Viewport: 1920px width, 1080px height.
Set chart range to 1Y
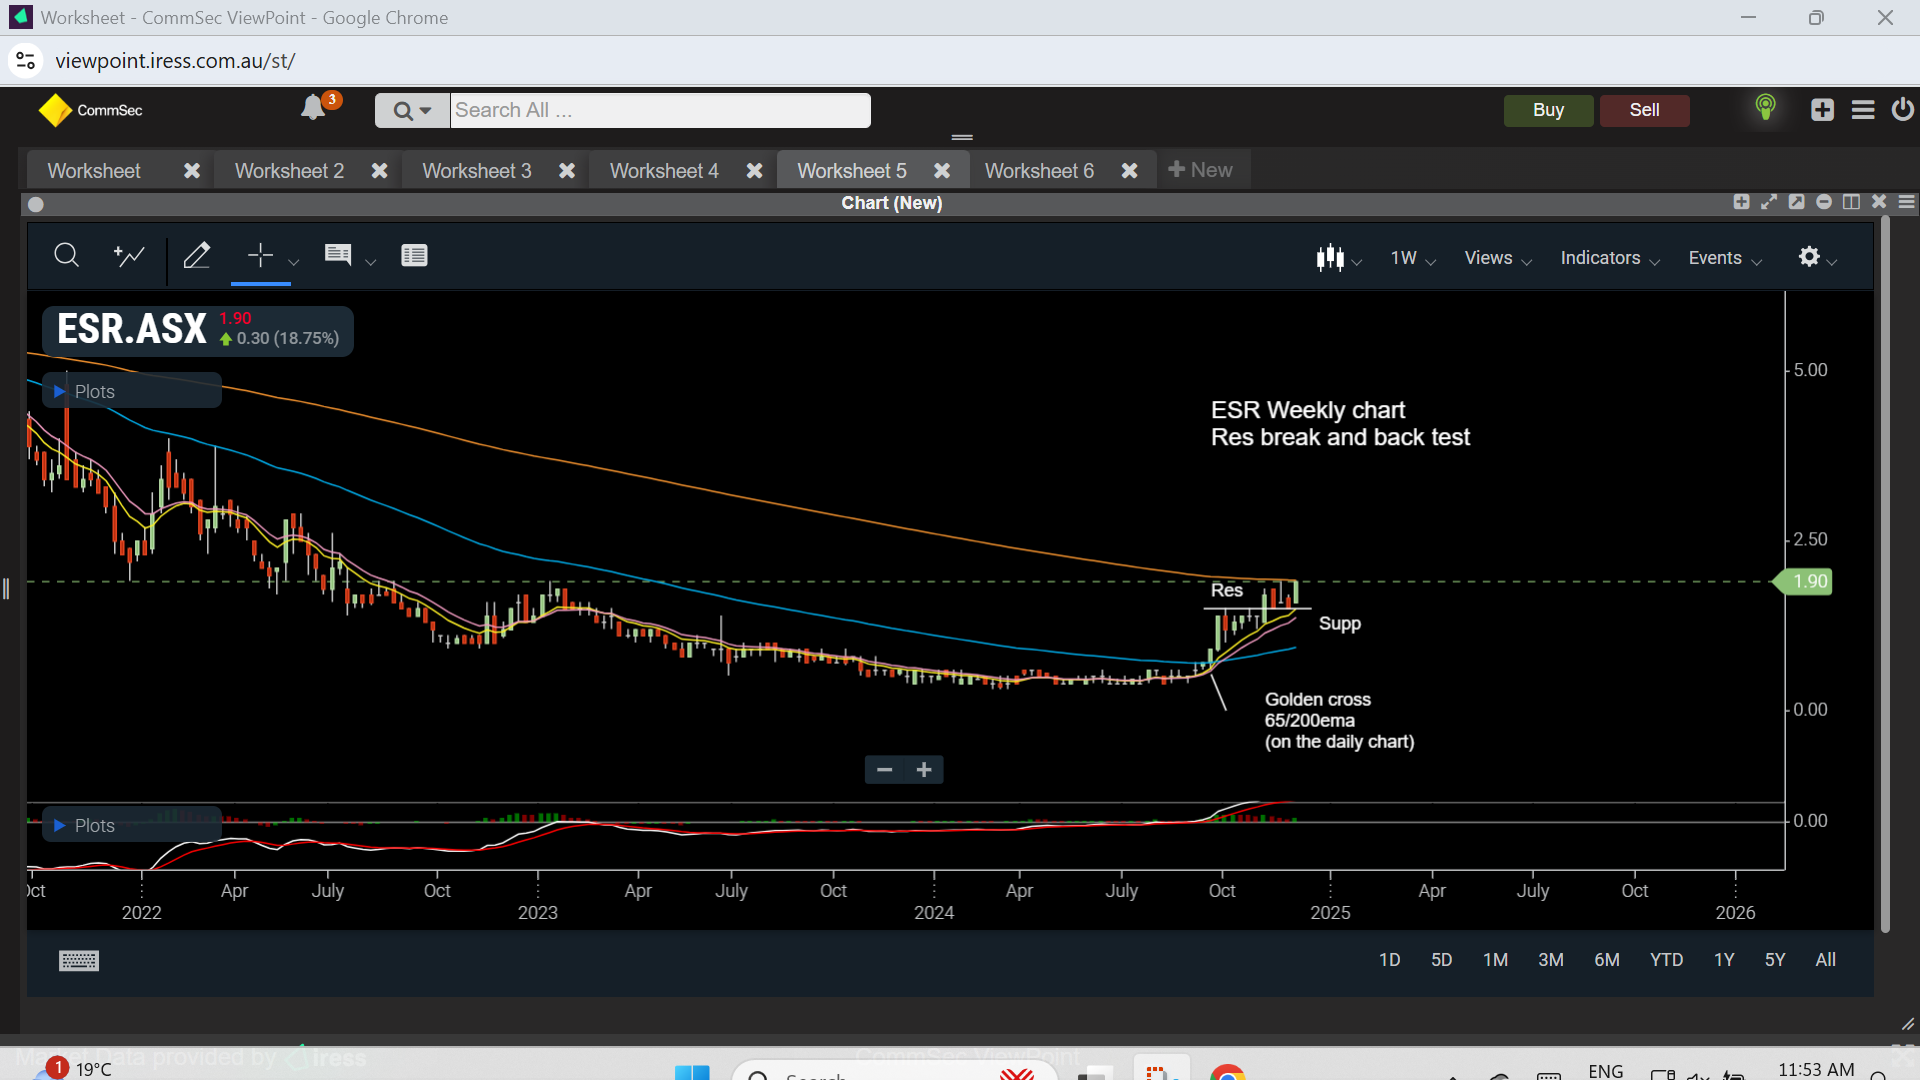[1724, 960]
